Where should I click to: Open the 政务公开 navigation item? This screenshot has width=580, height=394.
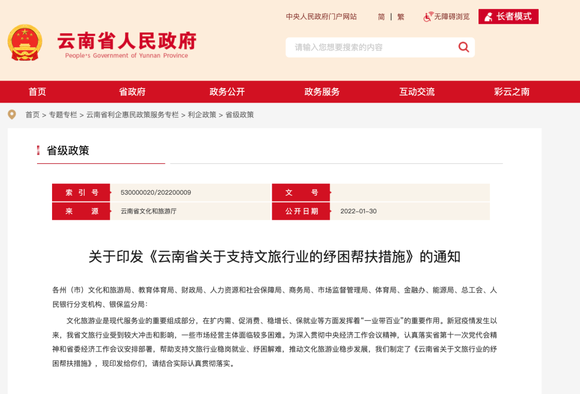(227, 92)
